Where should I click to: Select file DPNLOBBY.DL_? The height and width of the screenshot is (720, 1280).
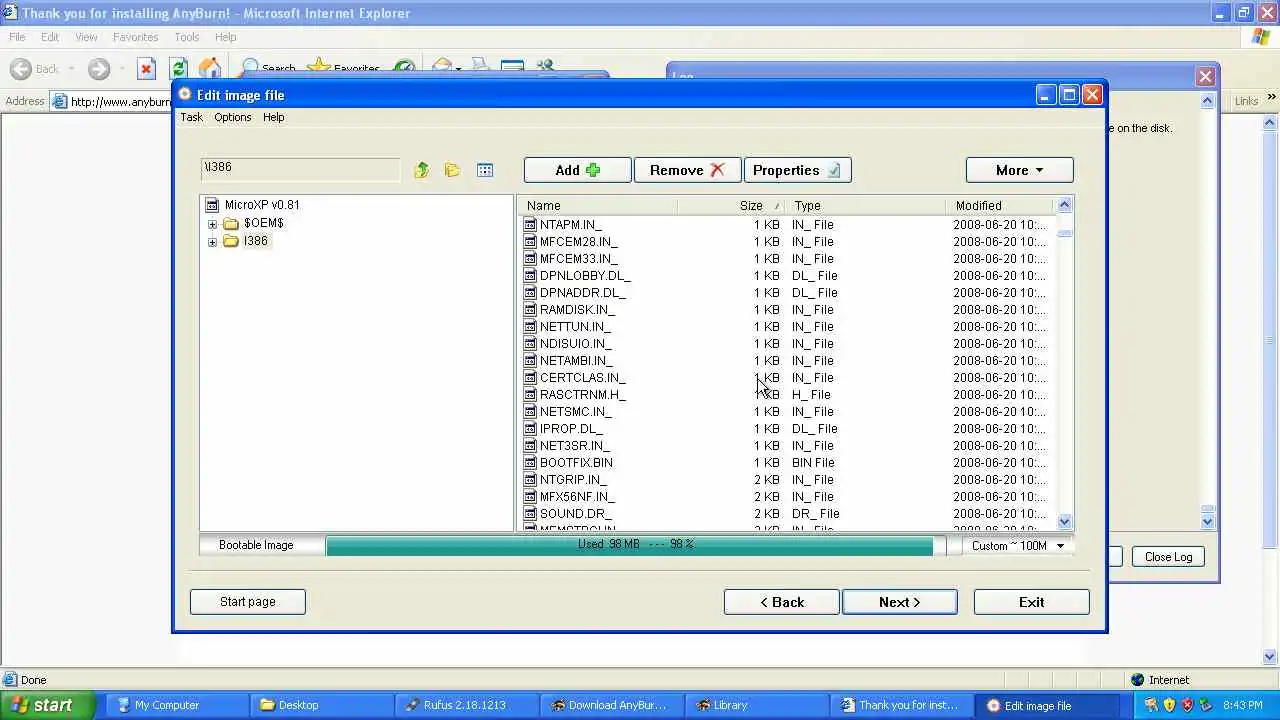point(585,276)
